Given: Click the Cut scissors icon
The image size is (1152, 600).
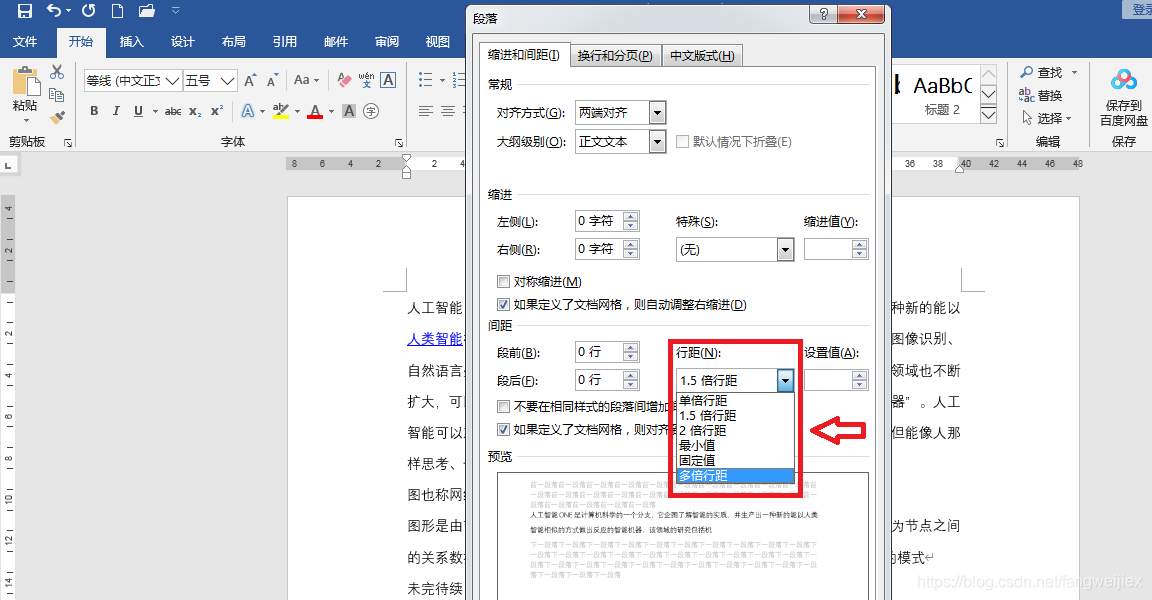Looking at the screenshot, I should [57, 72].
